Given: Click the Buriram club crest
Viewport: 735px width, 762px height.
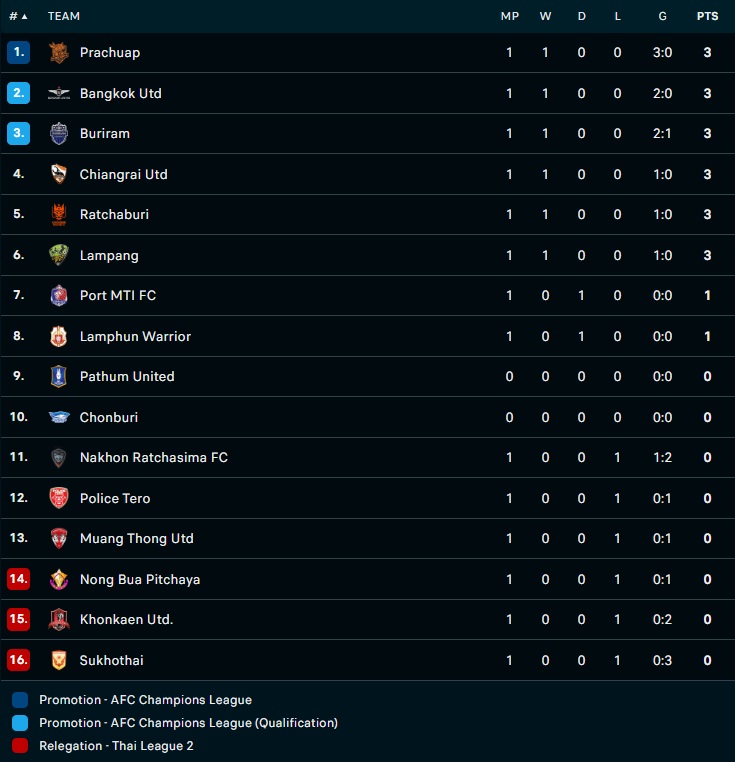Looking at the screenshot, I should [59, 134].
